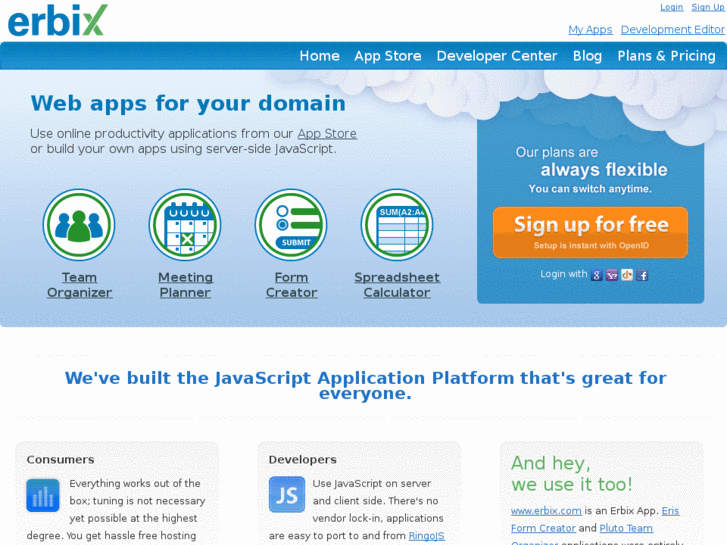Click the Sign up for free button

590,232
